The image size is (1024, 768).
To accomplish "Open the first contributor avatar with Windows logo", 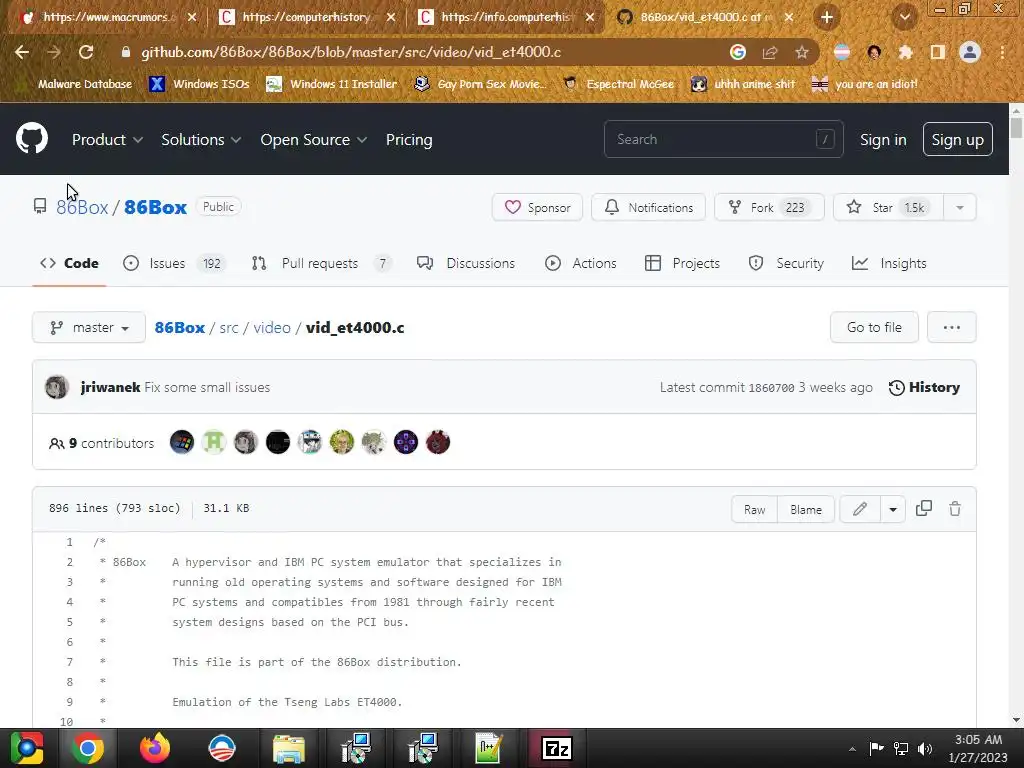I will pyautogui.click(x=182, y=442).
